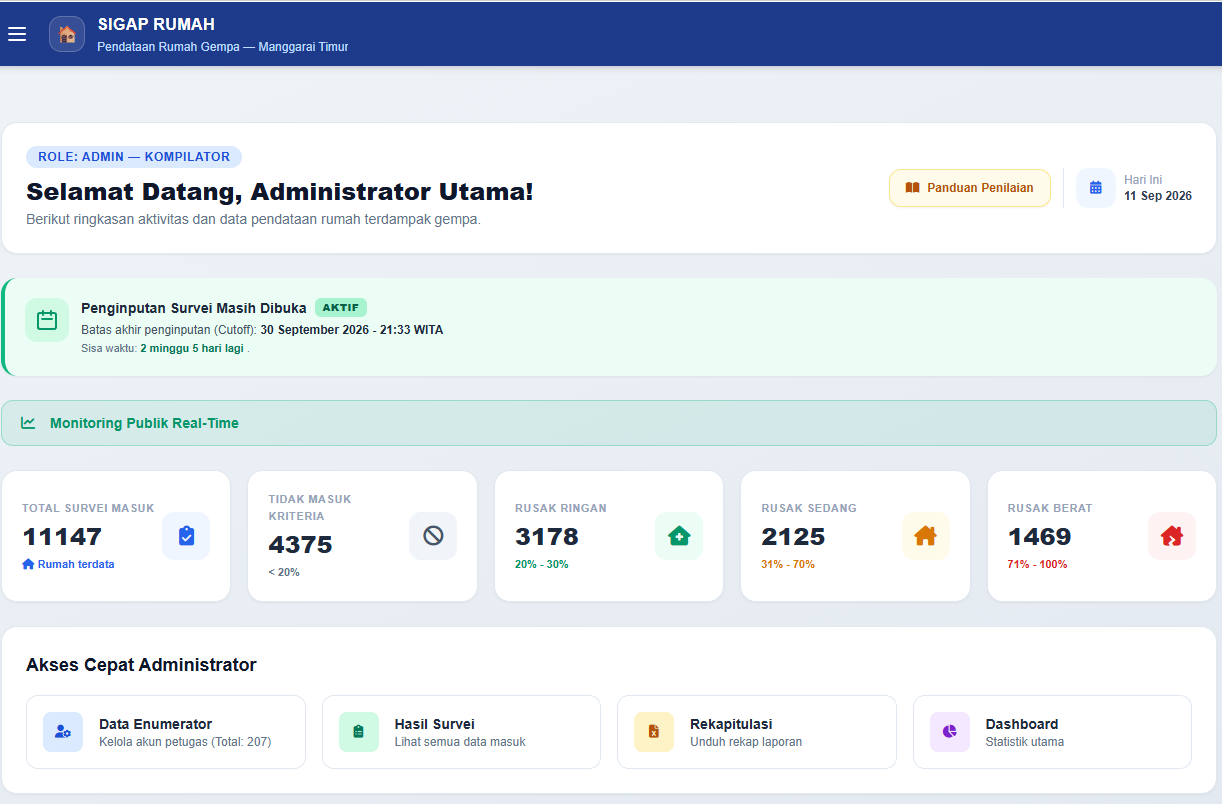Click the 'Rumah terdata' label
Image resolution: width=1222 pixels, height=804 pixels.
76,564
